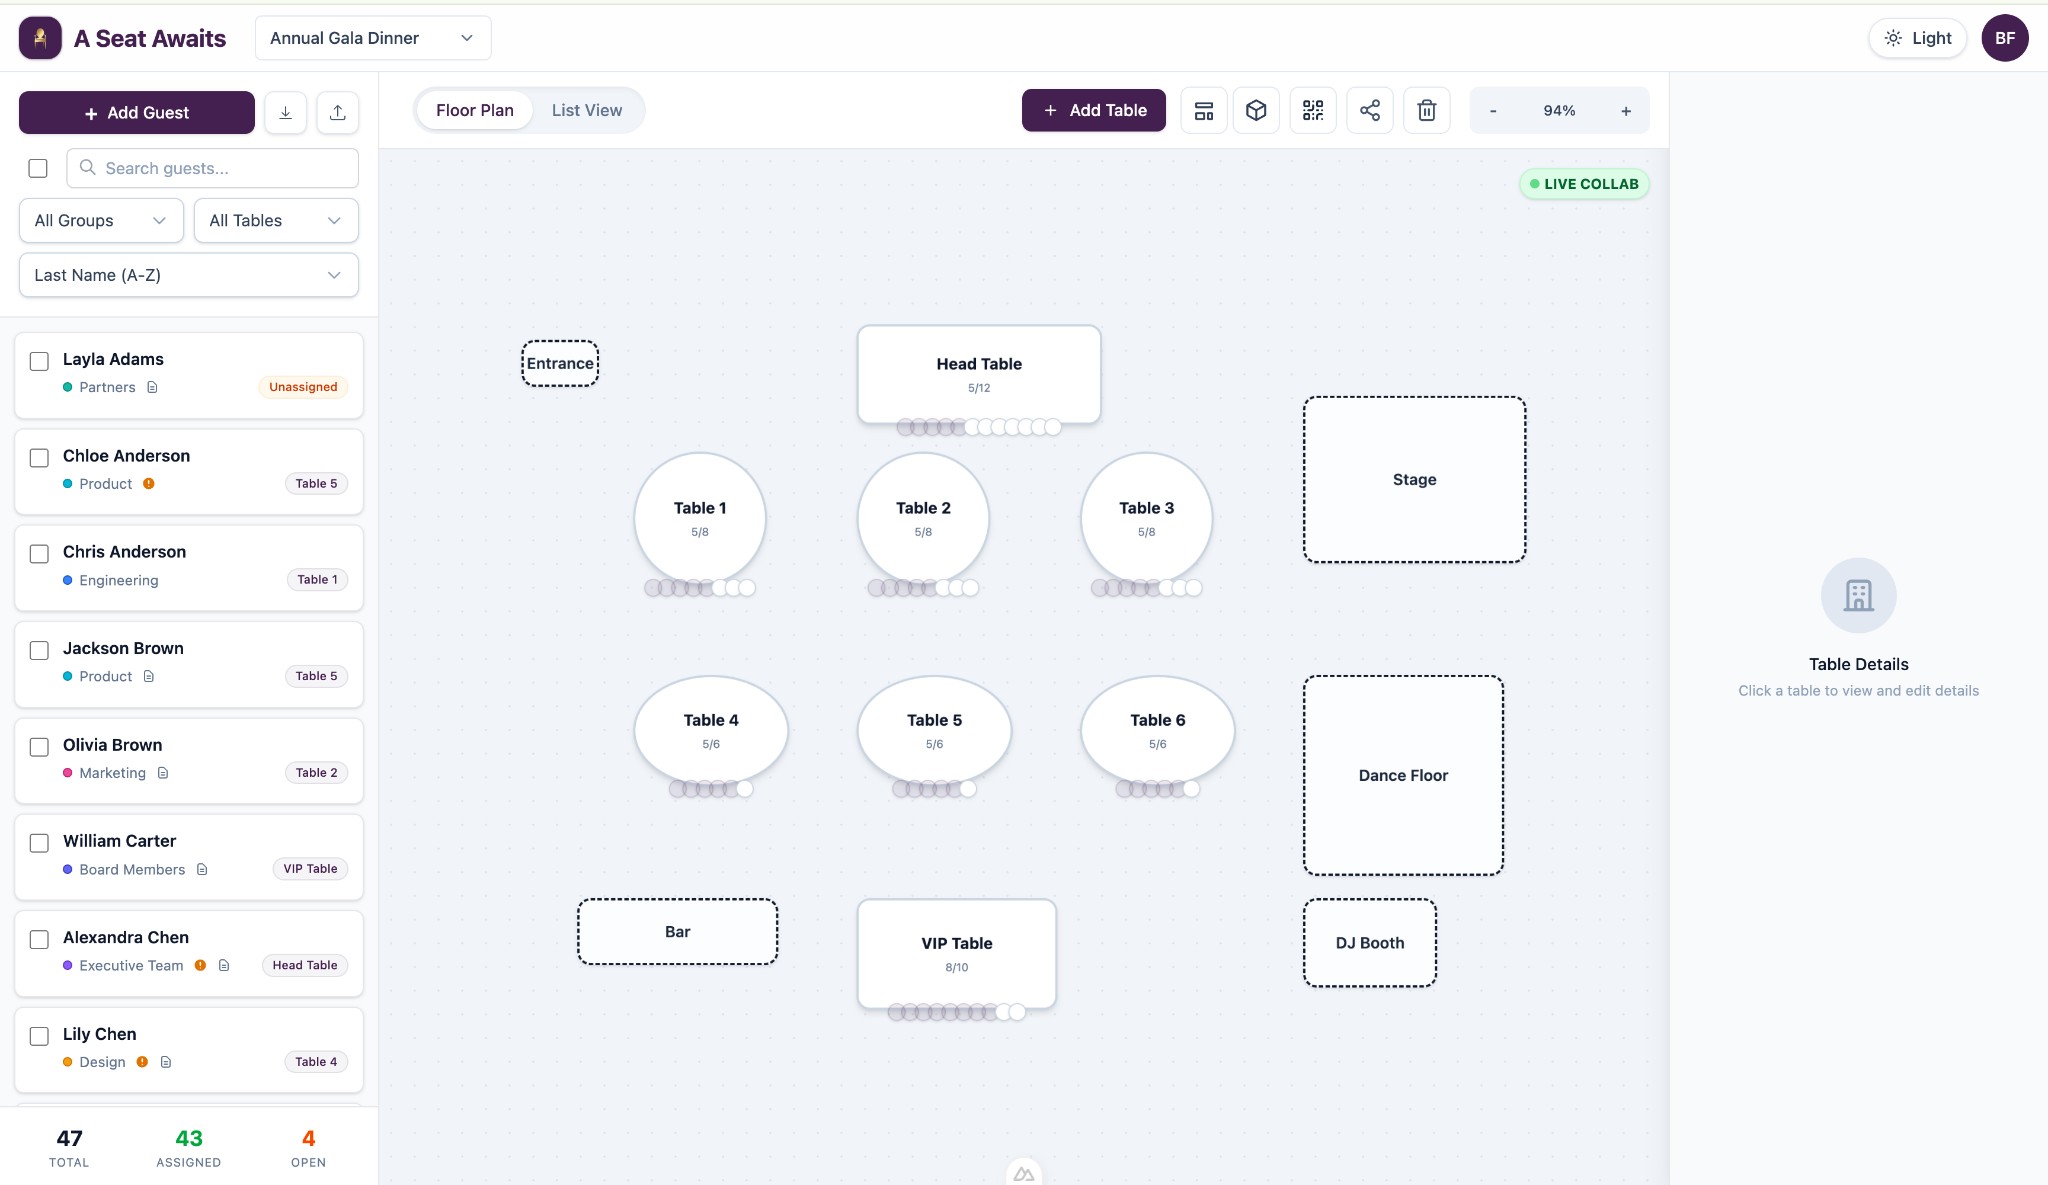This screenshot has height=1185, width=2048.
Task: Check the checkbox beside William Carter
Action: [39, 843]
